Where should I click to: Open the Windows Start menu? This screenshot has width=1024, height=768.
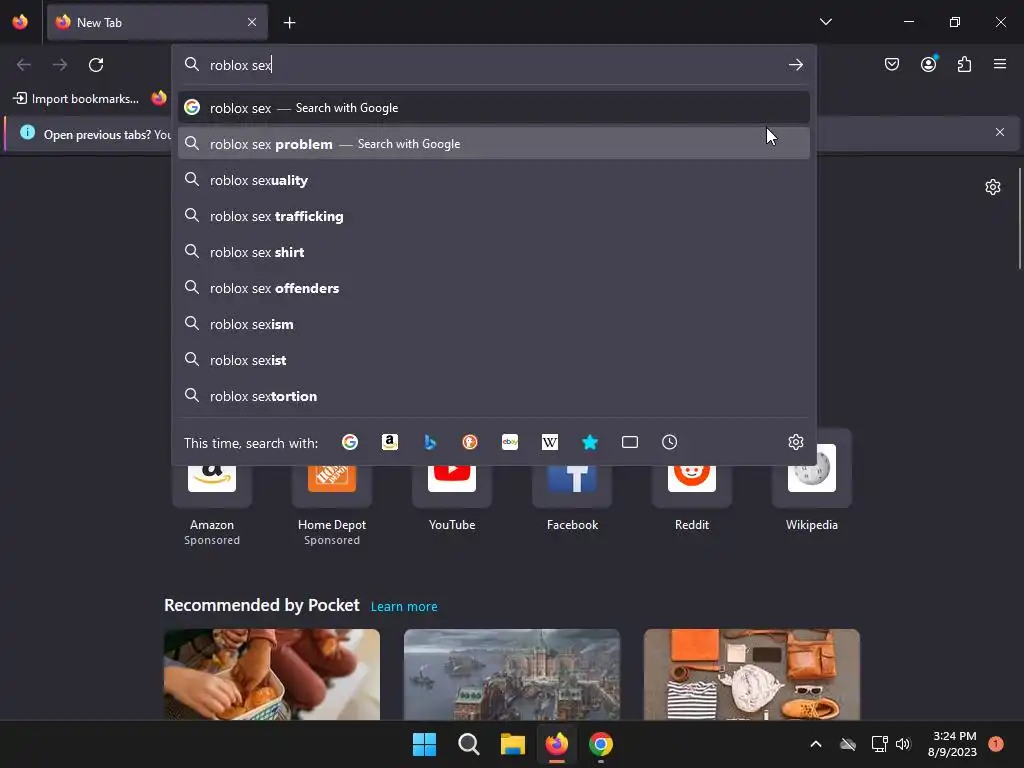pos(424,744)
